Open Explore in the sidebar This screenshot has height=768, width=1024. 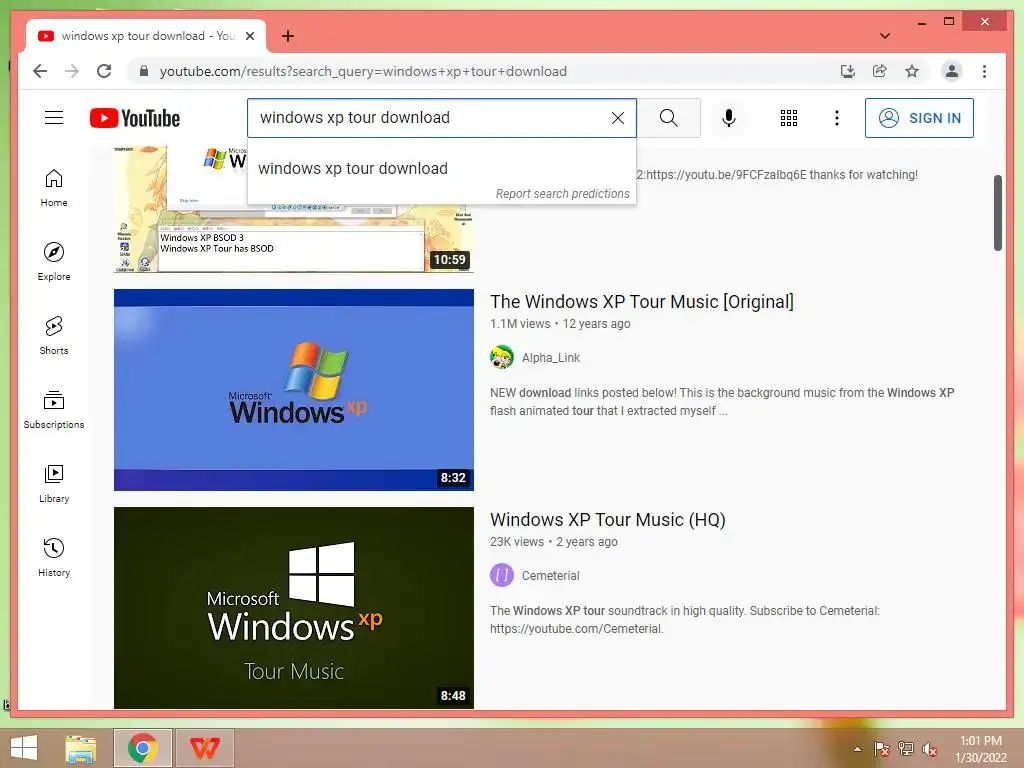point(54,262)
